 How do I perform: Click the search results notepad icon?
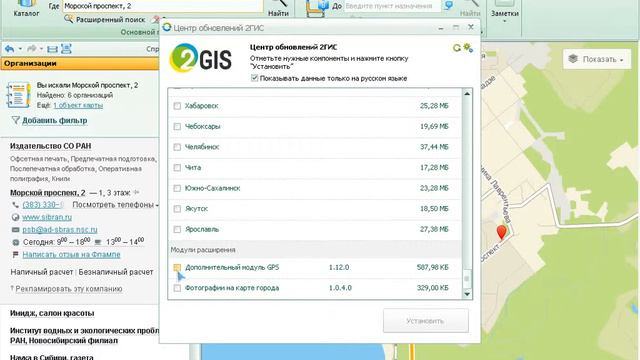(18, 95)
